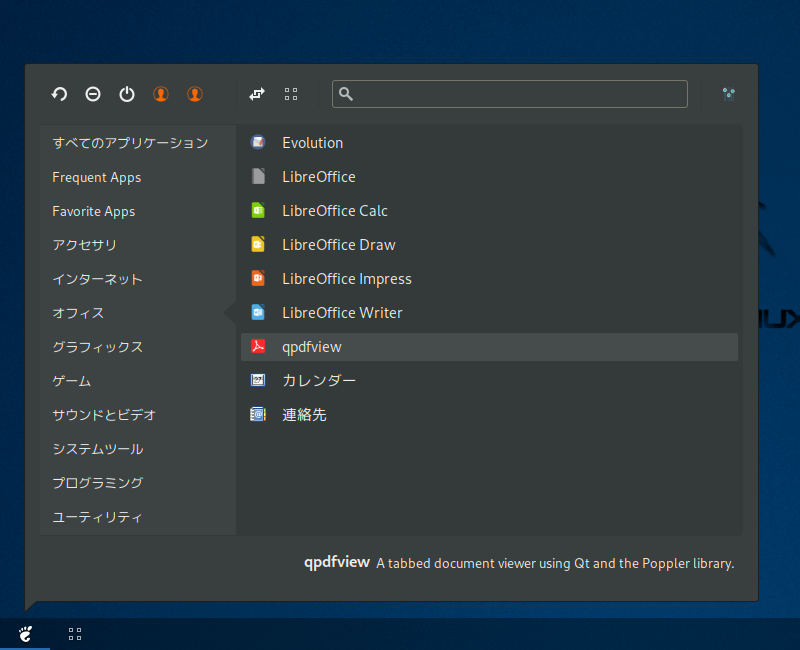Image resolution: width=800 pixels, height=650 pixels.
Task: Launch Evolution from the app list
Action: (489, 142)
